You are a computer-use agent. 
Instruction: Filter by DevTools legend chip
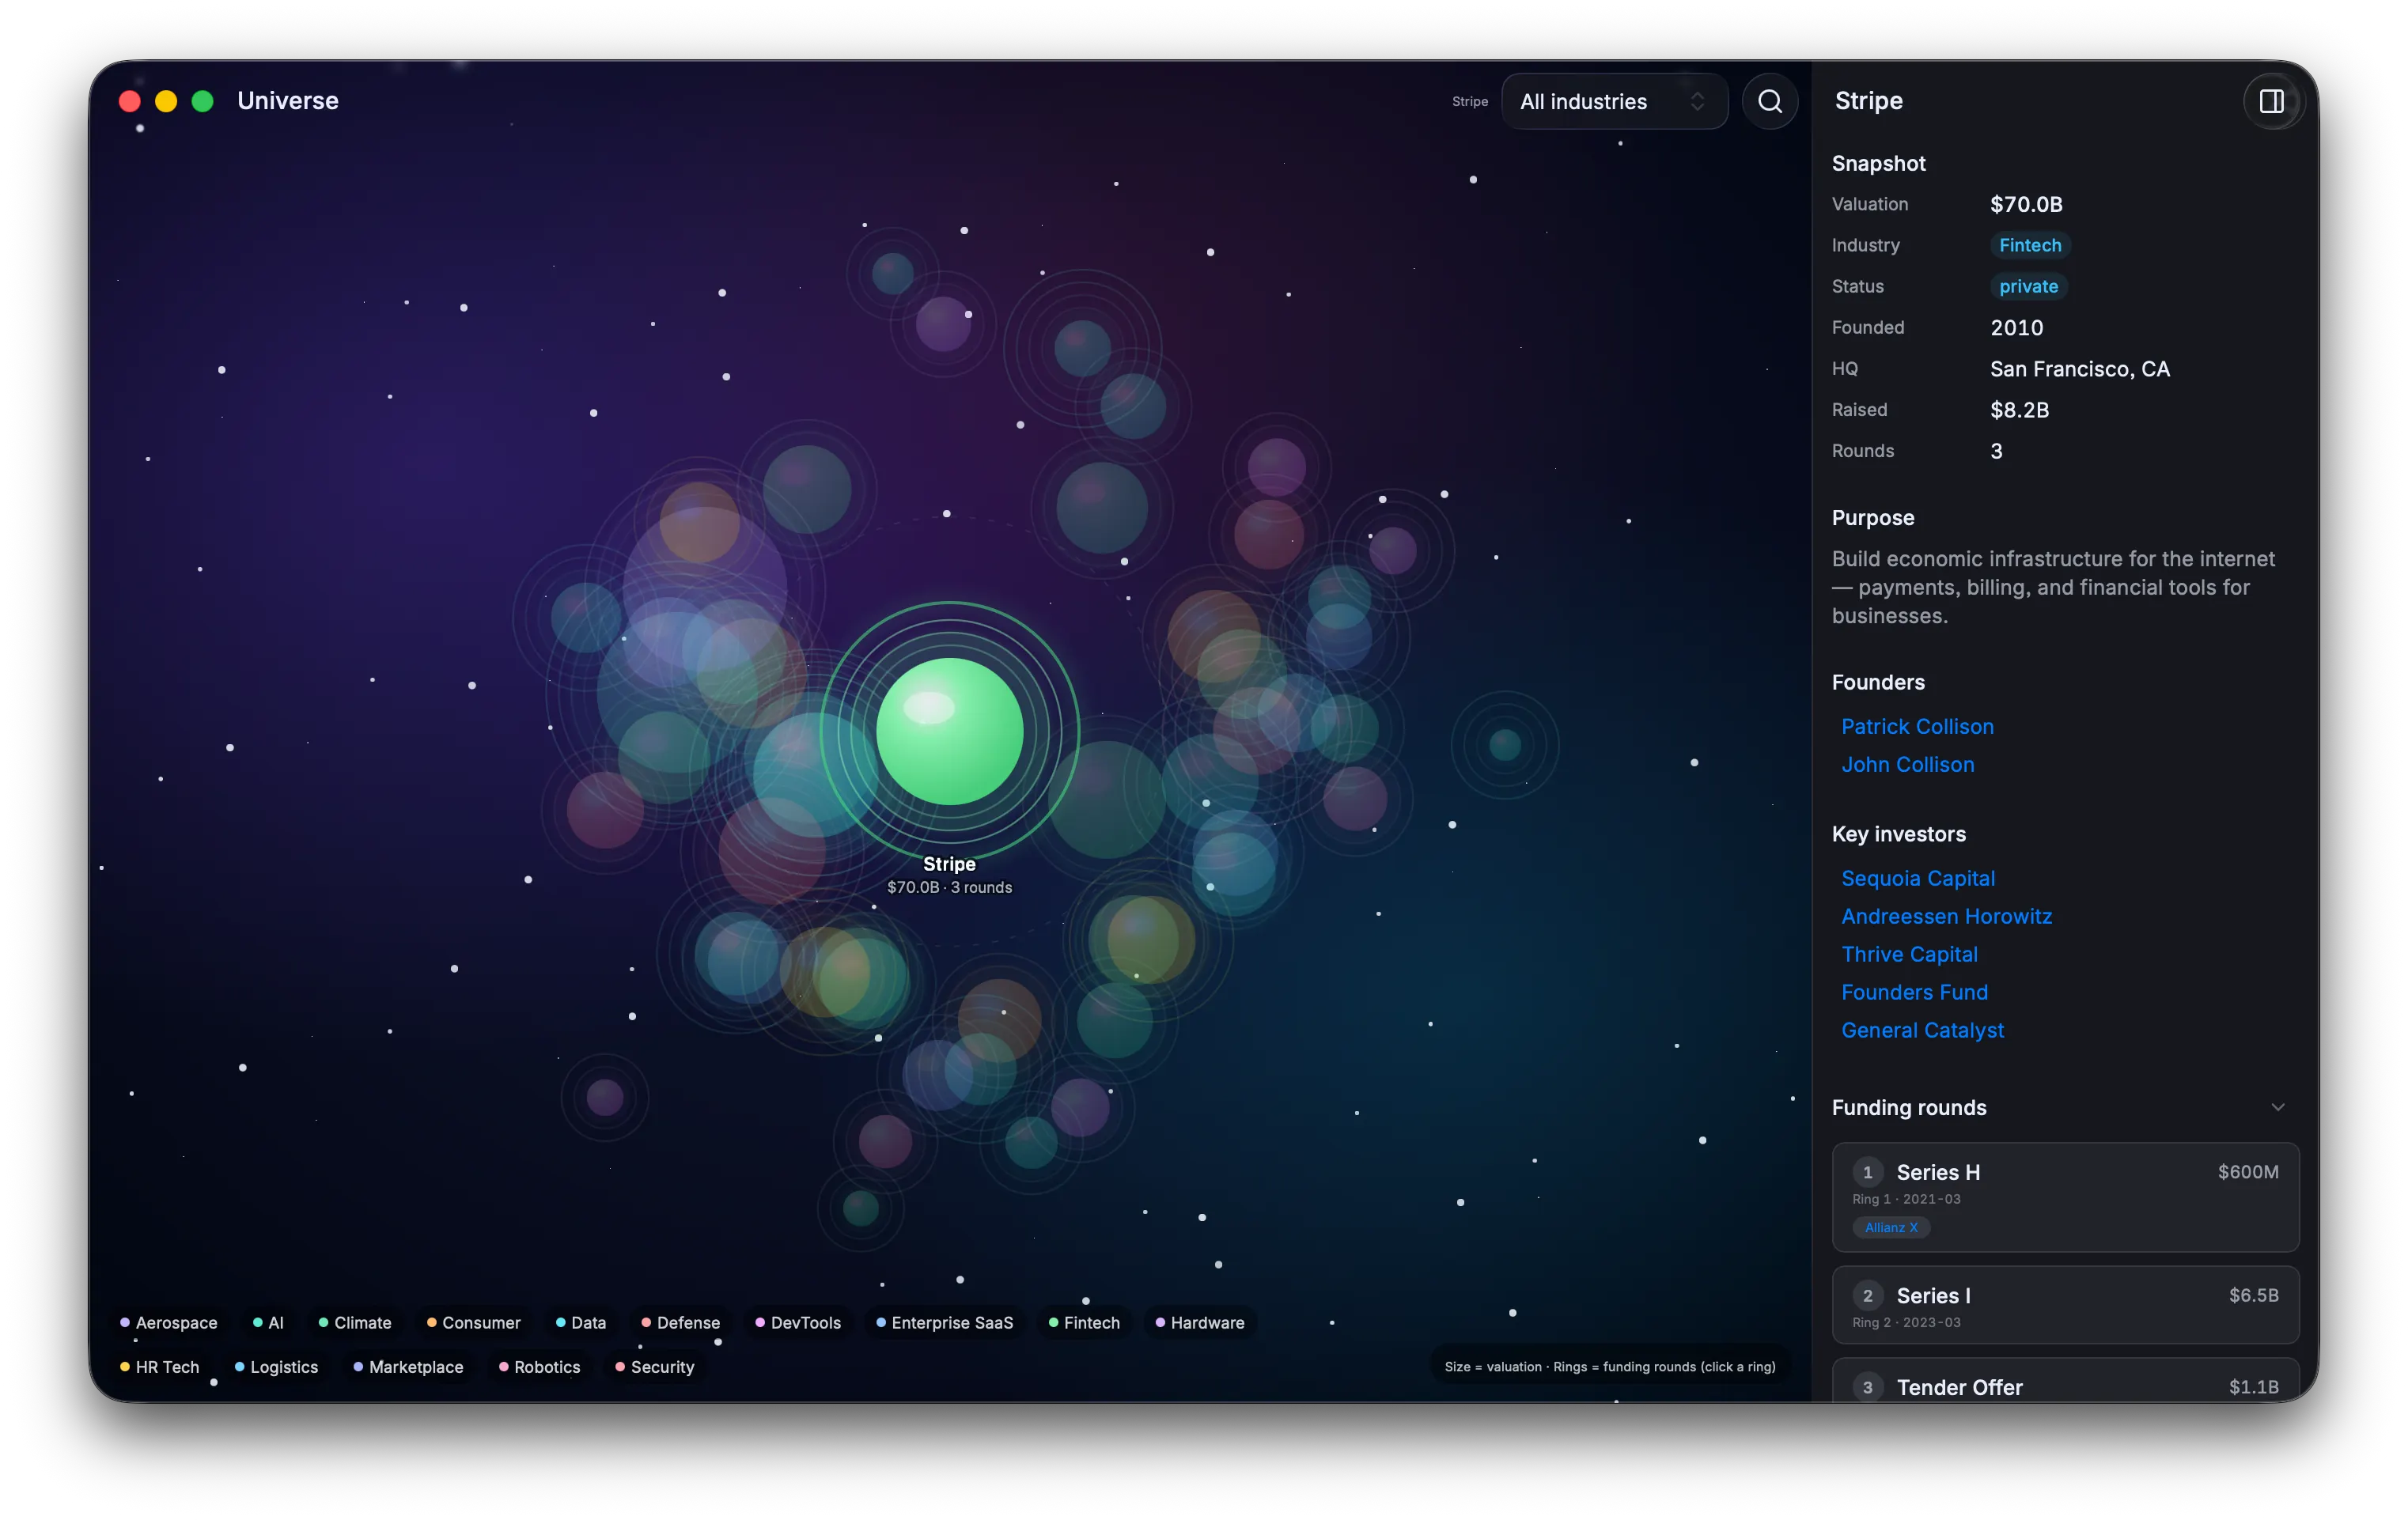(x=798, y=1323)
